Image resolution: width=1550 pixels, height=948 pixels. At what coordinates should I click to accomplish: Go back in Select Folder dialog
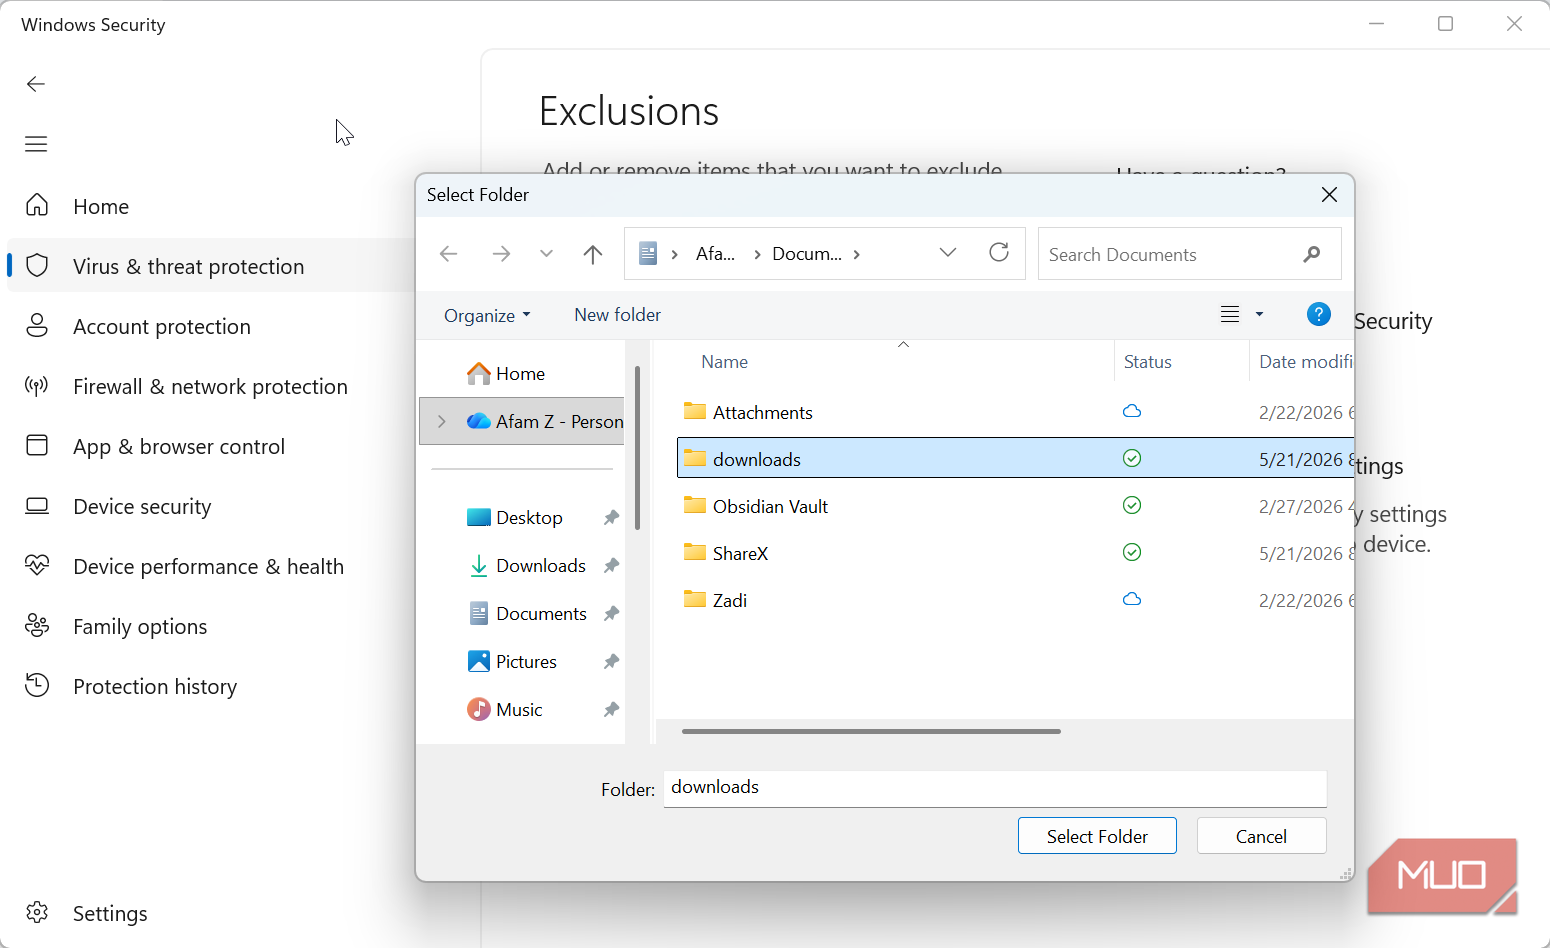click(449, 254)
